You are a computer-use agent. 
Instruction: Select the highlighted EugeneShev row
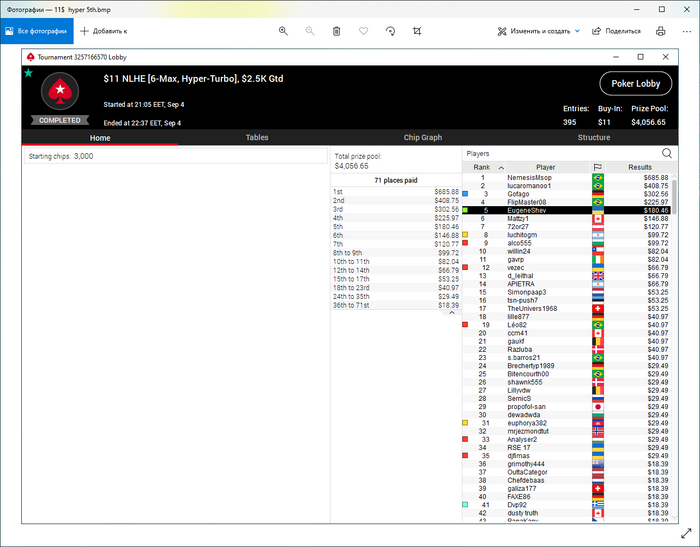pyautogui.click(x=566, y=210)
